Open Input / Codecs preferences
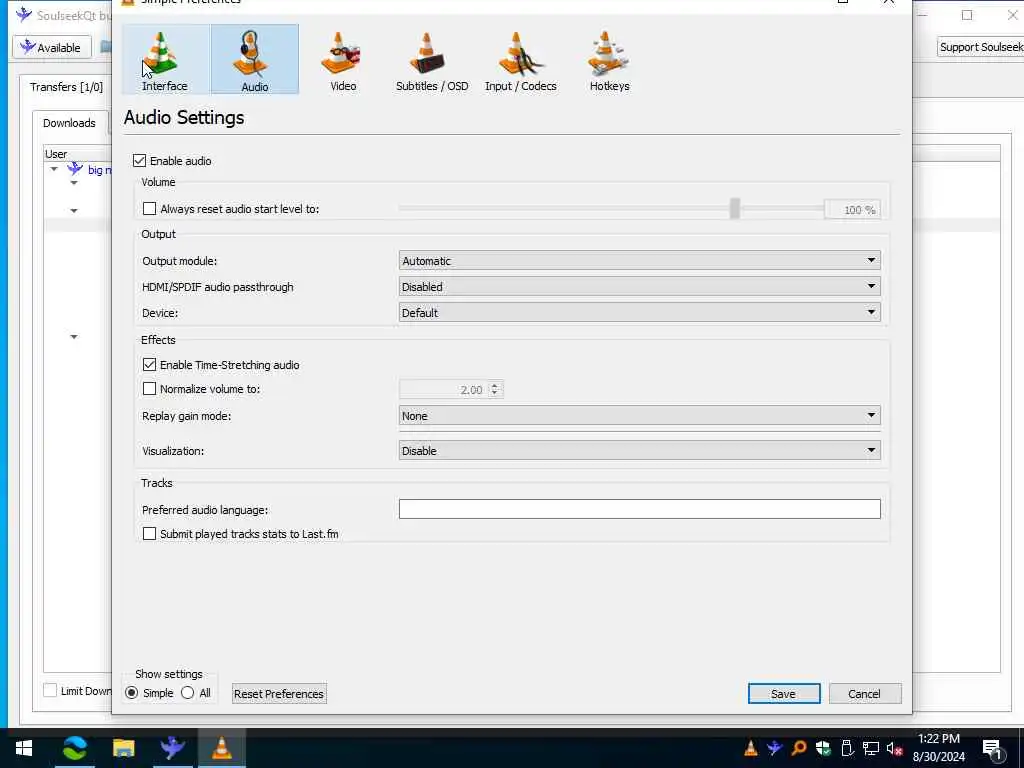The height and width of the screenshot is (768, 1024). (520, 59)
